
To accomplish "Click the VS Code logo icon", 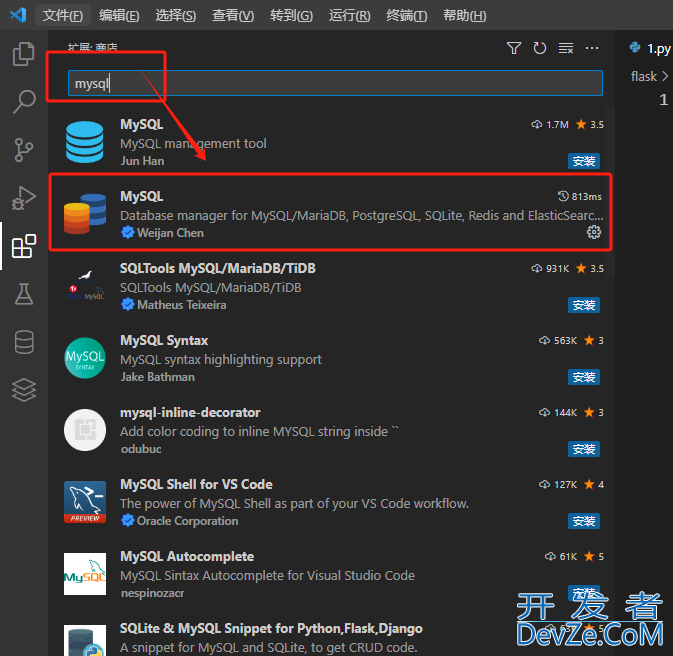I will coord(18,15).
